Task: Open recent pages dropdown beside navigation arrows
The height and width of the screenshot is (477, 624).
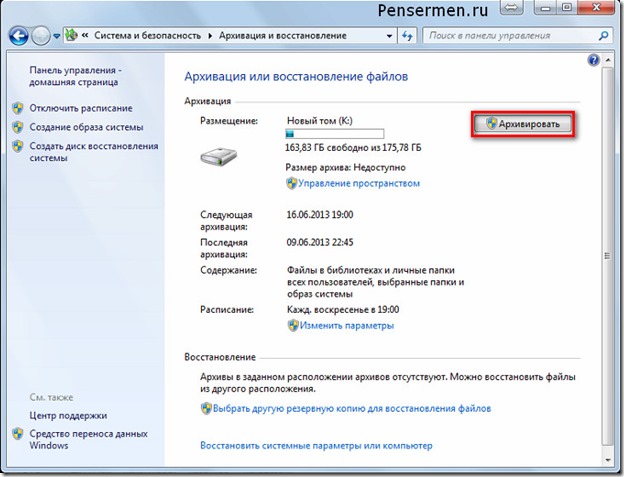Action: point(57,36)
